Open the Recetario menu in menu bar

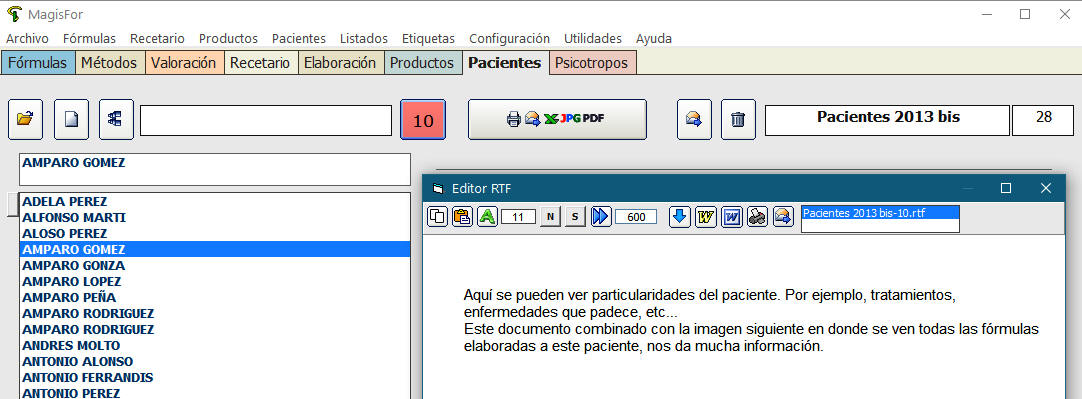[157, 39]
